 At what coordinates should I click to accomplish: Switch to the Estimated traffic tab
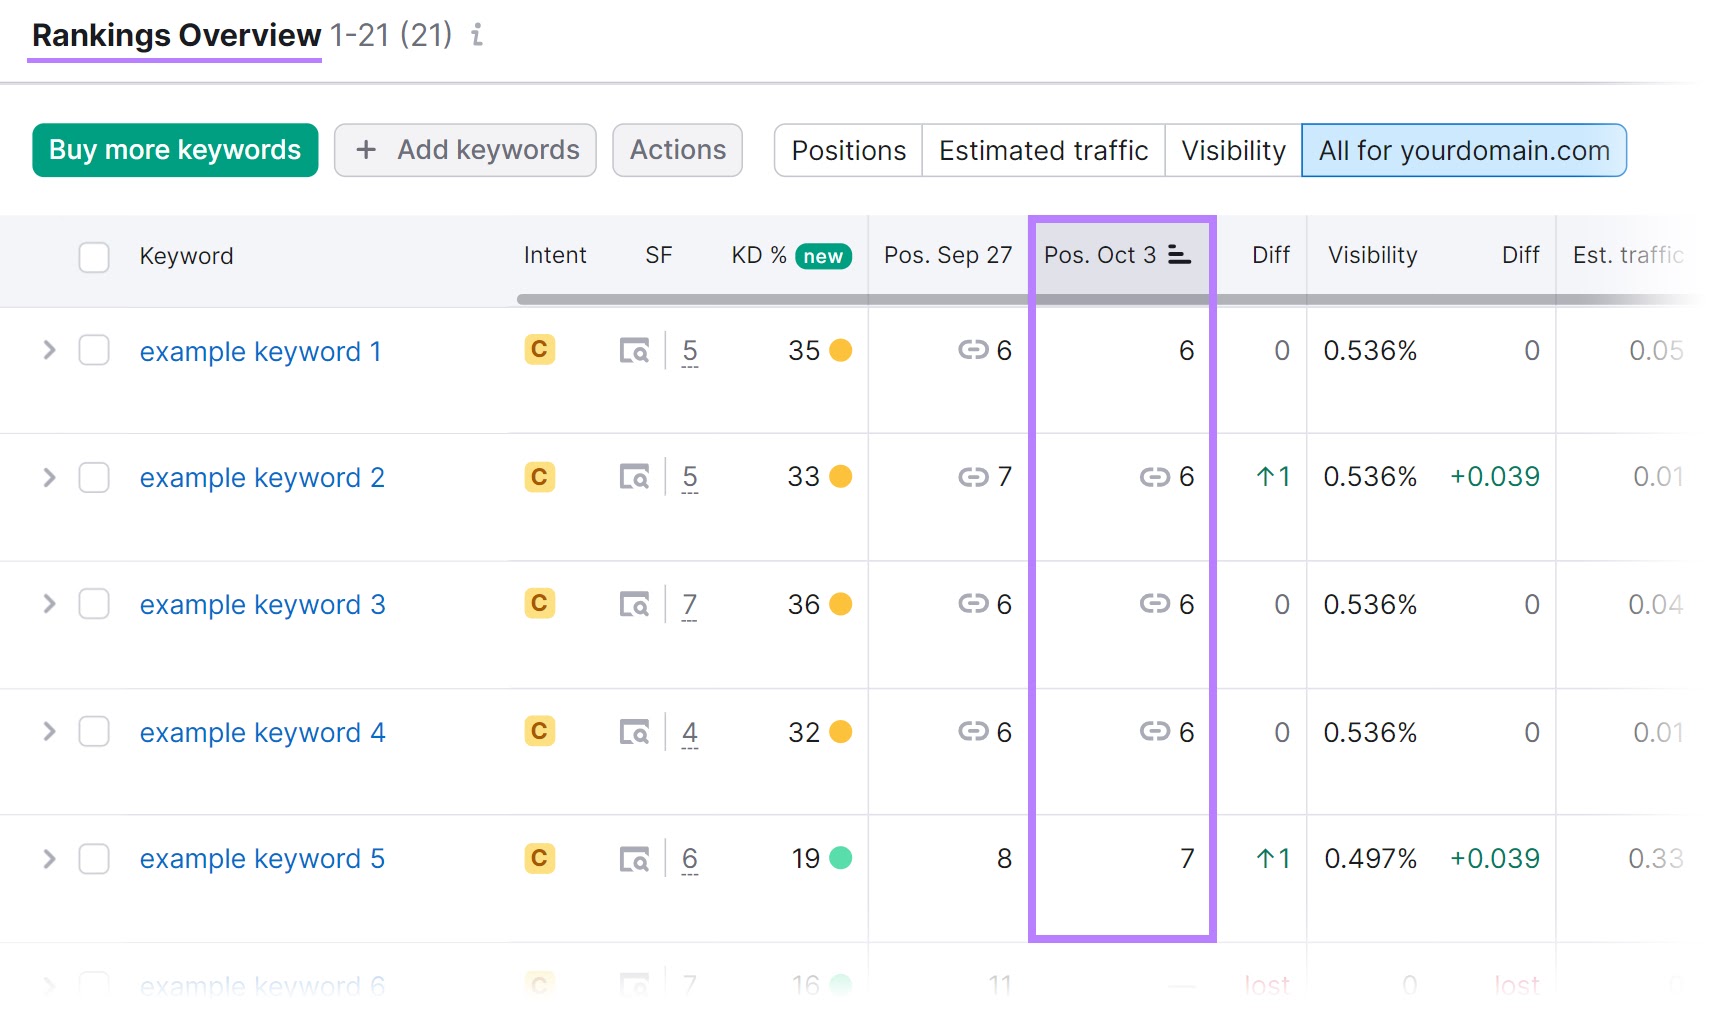[1042, 150]
